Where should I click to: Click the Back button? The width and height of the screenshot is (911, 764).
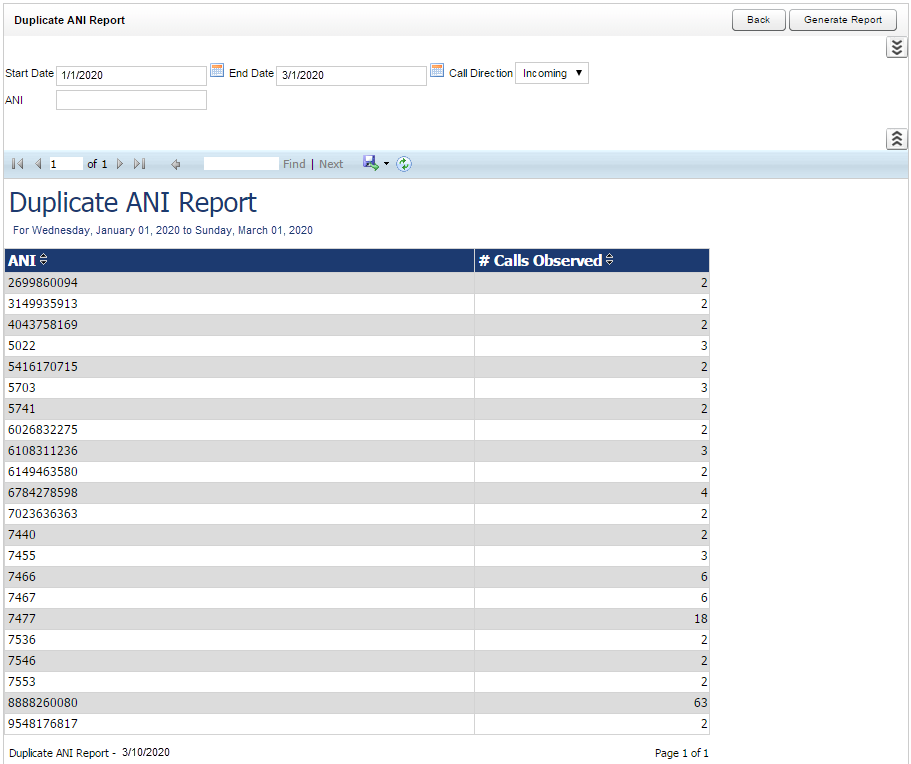point(758,20)
